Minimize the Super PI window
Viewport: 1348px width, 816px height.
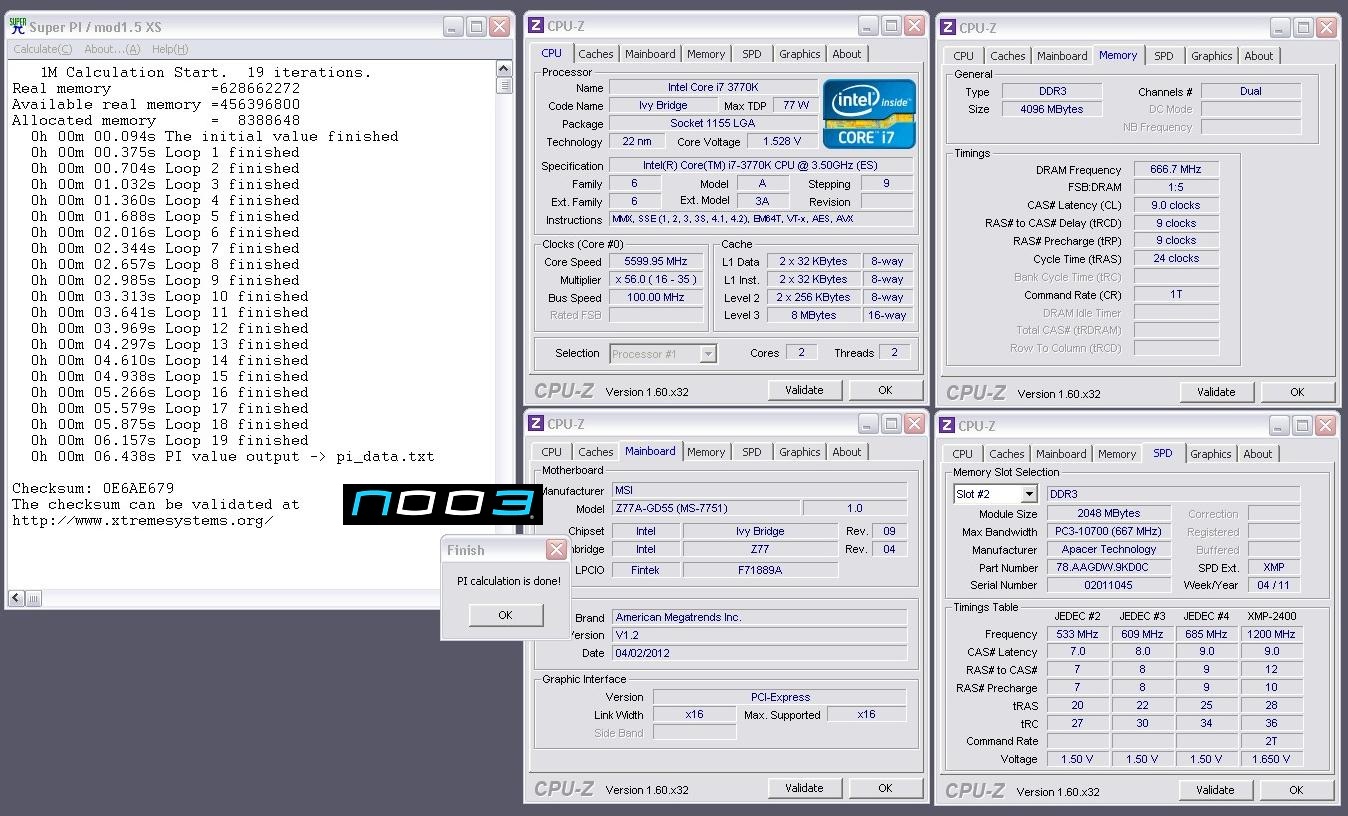pos(453,27)
